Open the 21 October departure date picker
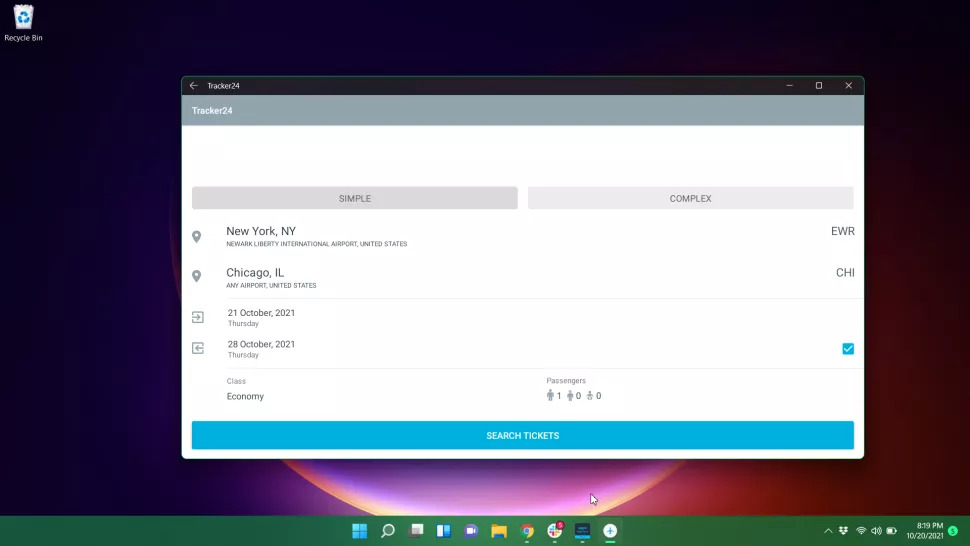Screen dimensions: 970x546 pos(261,317)
